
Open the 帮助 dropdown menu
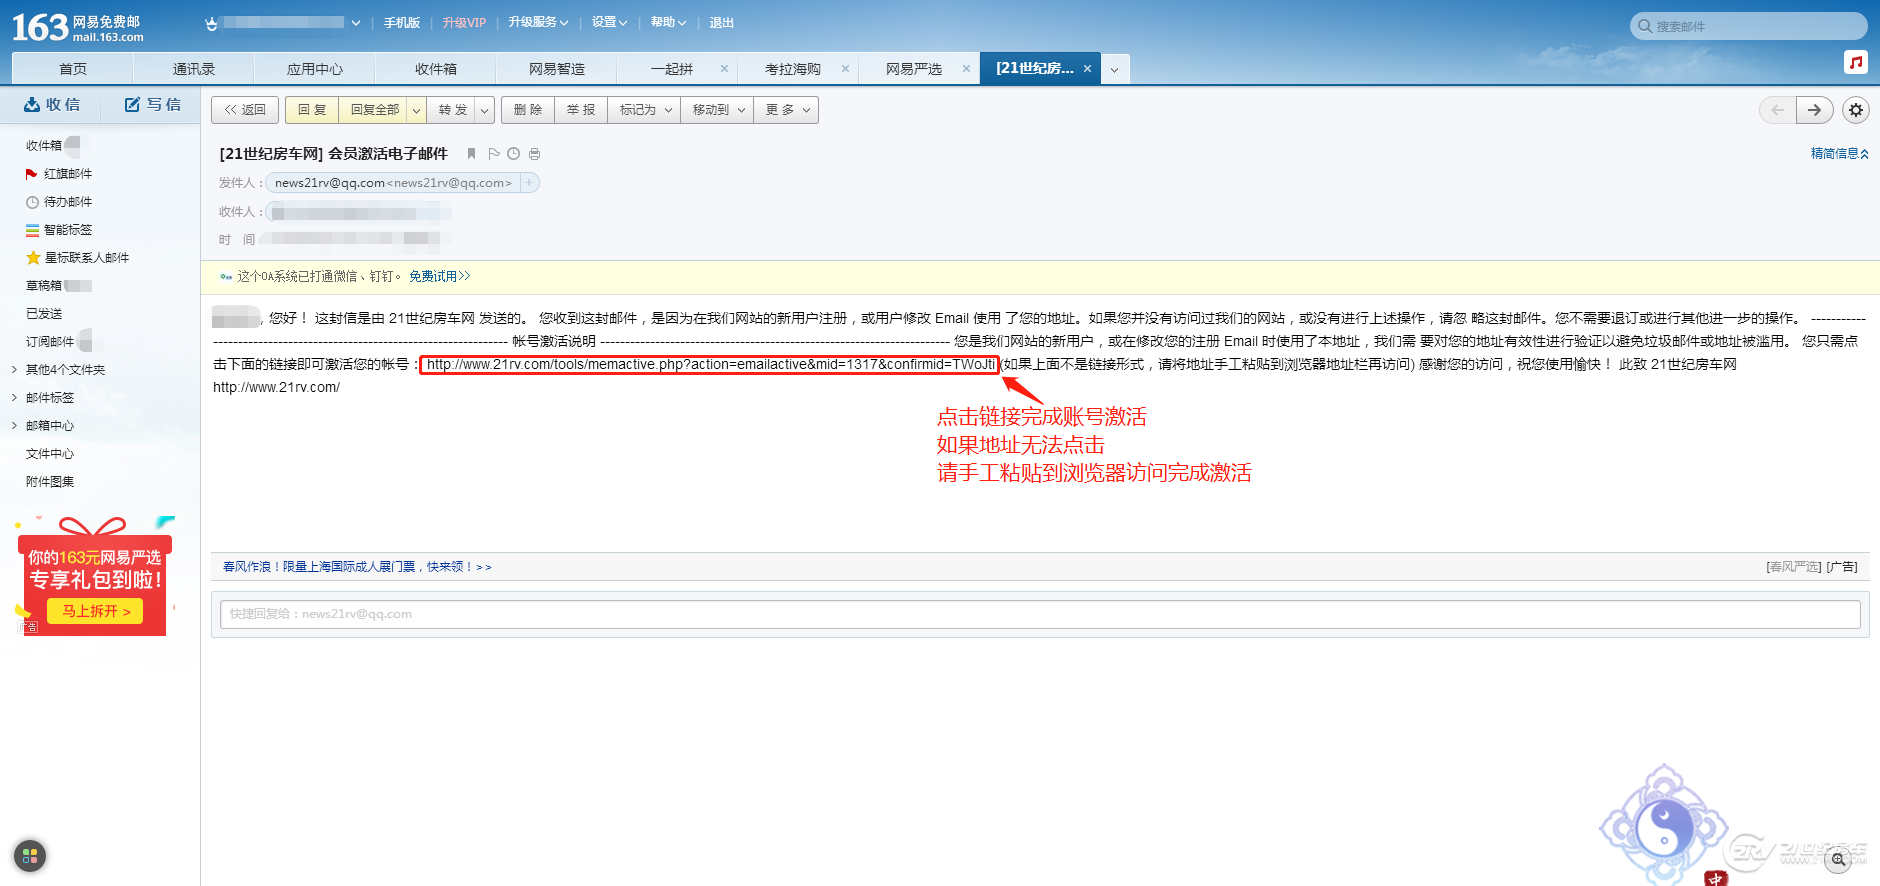click(668, 22)
